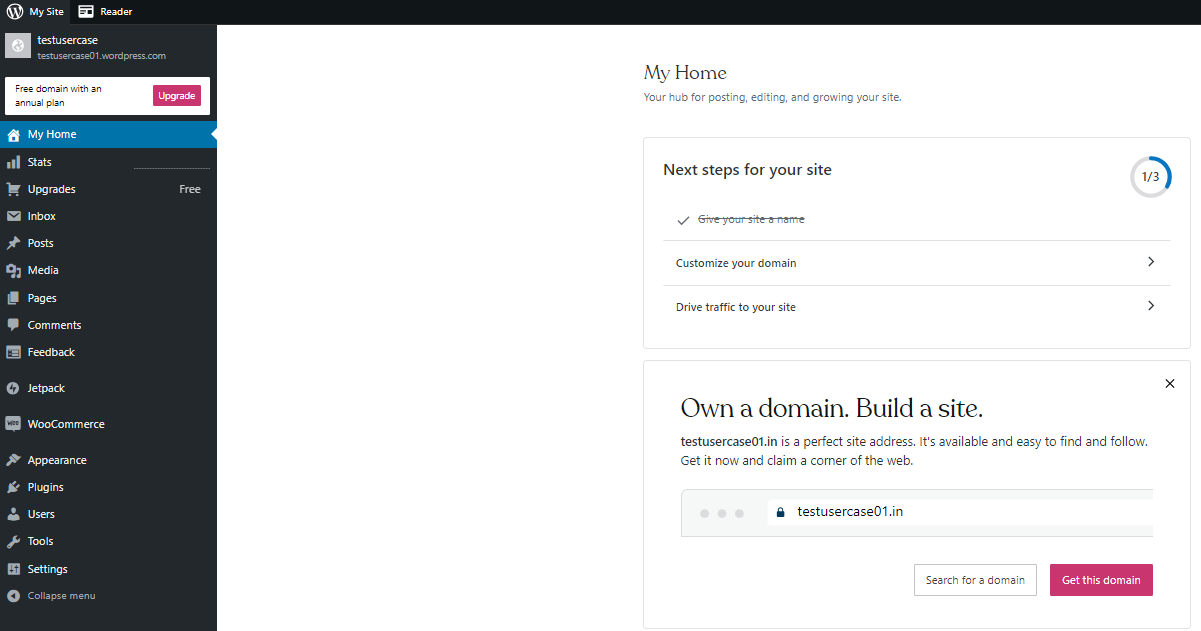Screen dimensions: 1201x631
Task: Open Appearance menu label
Action: click(x=57, y=460)
